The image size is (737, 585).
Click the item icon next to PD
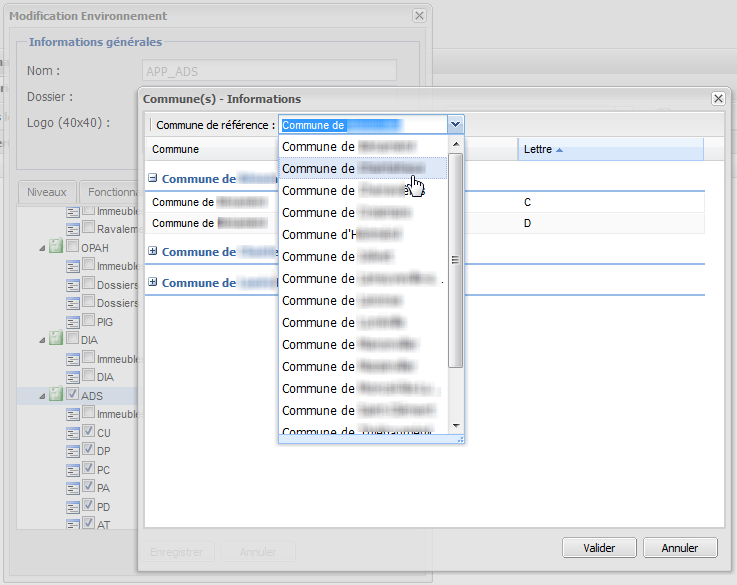pos(73,507)
